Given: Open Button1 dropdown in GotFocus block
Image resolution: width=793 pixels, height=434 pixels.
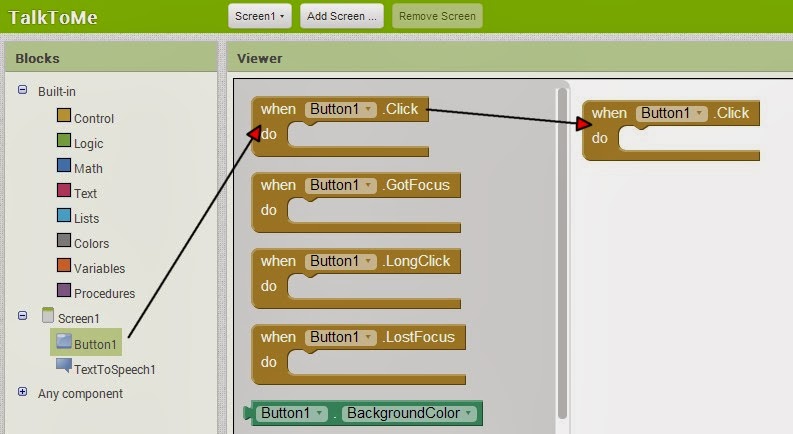Looking at the screenshot, I should (x=340, y=185).
